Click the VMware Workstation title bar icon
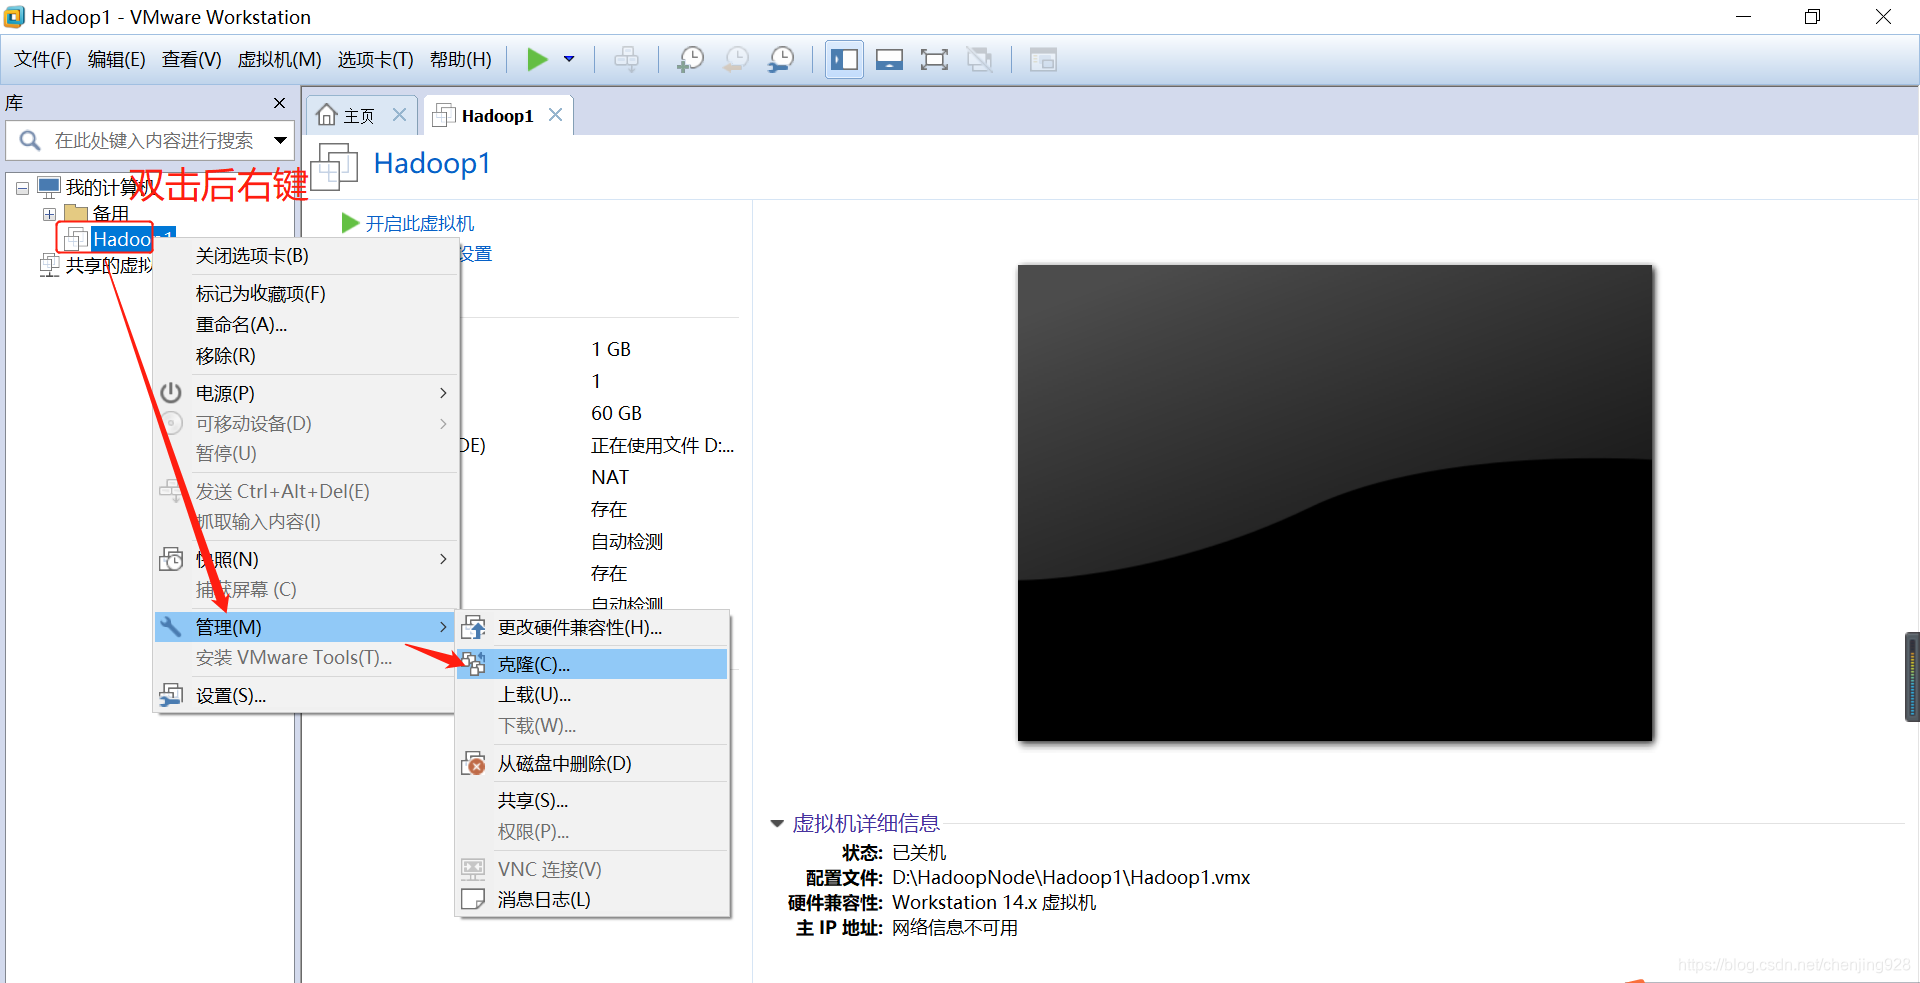 pos(14,17)
